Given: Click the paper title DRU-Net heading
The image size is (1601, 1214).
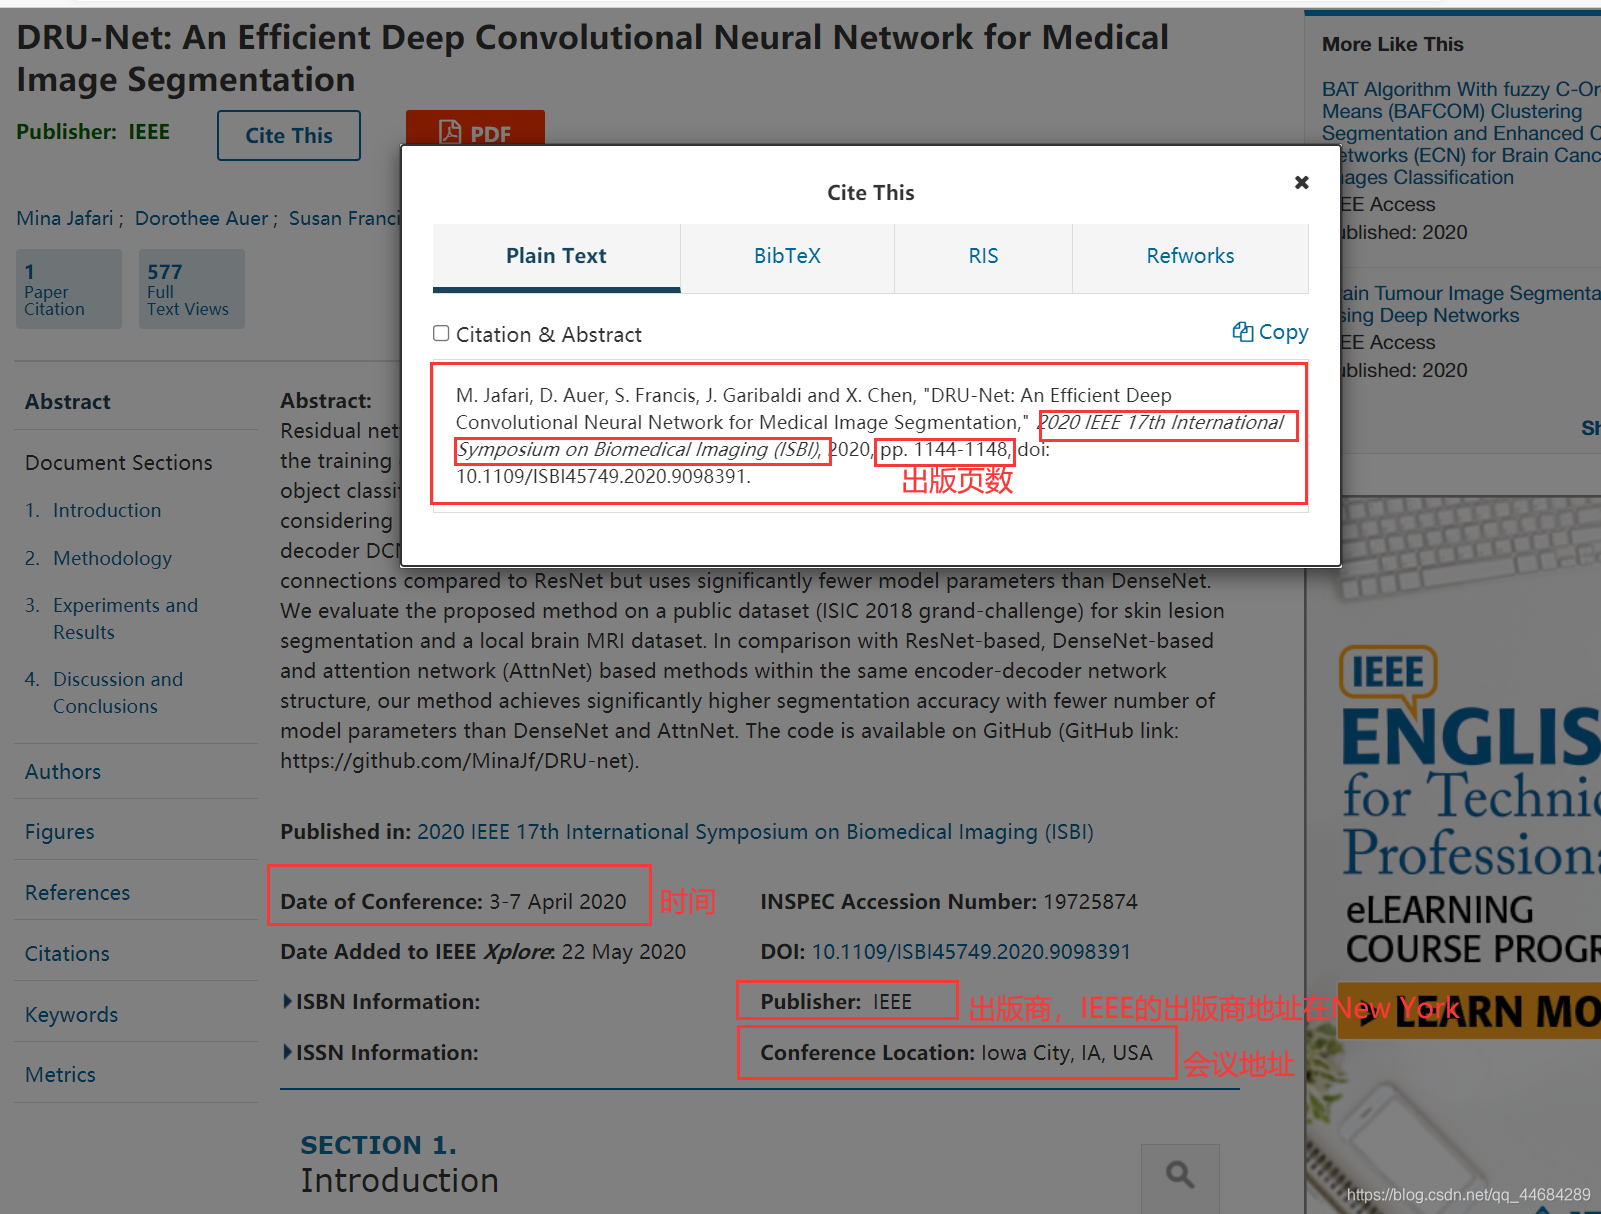Looking at the screenshot, I should pyautogui.click(x=592, y=58).
